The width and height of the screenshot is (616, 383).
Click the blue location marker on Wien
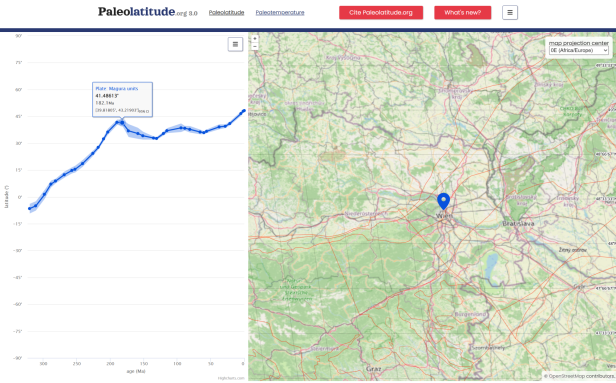(444, 201)
